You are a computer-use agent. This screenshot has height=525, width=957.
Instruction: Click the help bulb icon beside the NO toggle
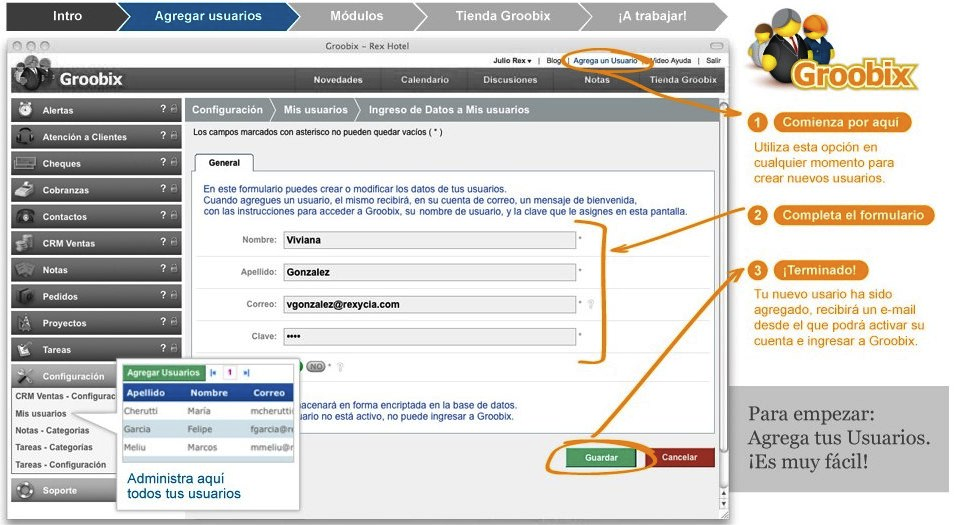(340, 367)
